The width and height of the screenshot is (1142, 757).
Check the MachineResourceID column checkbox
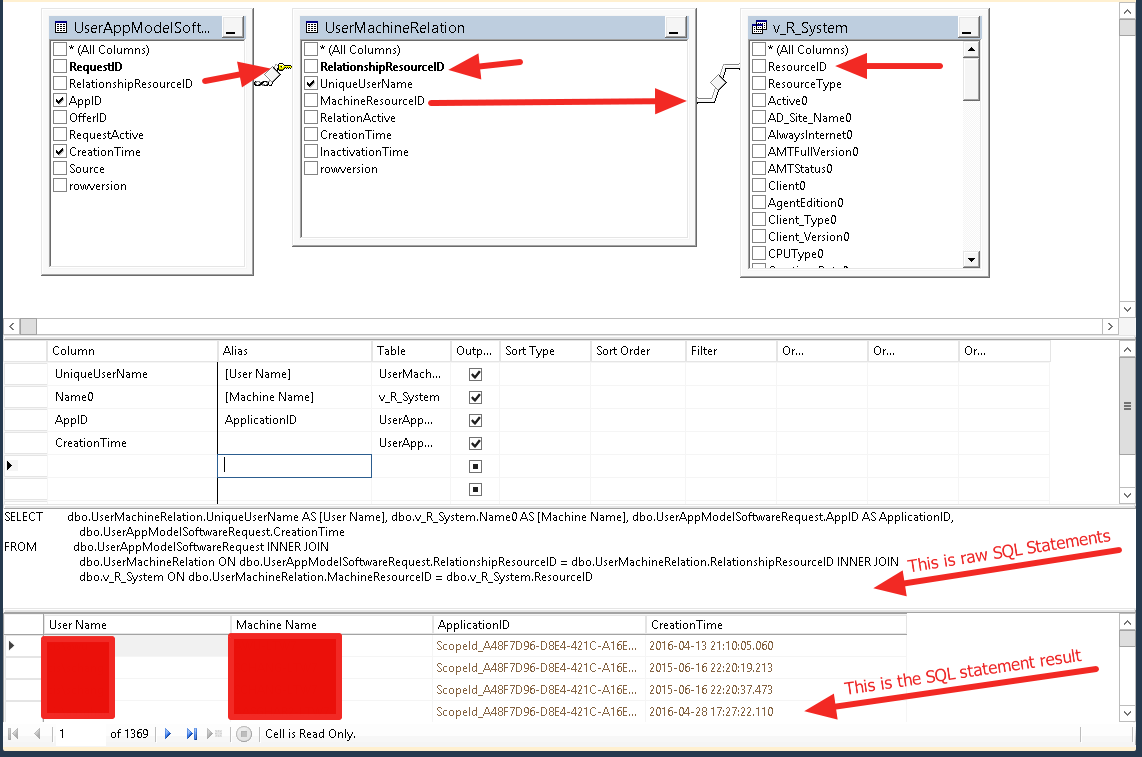[x=311, y=101]
